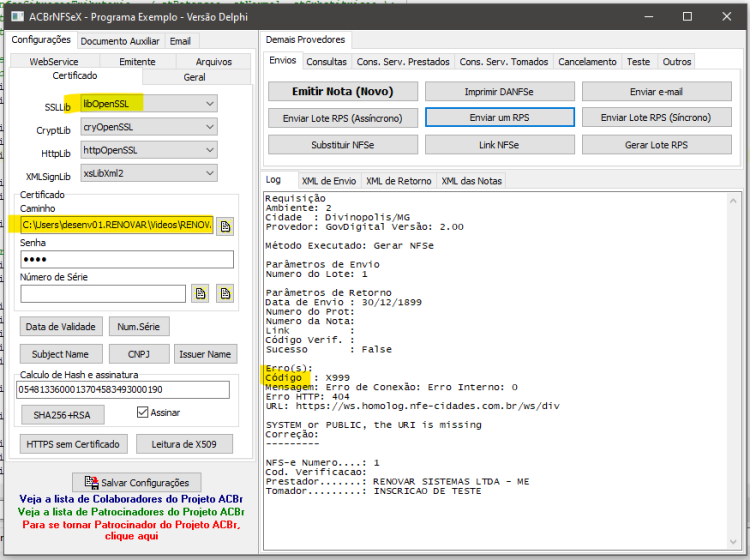750x560 pixels.
Task: Click Leitura de X509 button
Action: click(x=184, y=444)
